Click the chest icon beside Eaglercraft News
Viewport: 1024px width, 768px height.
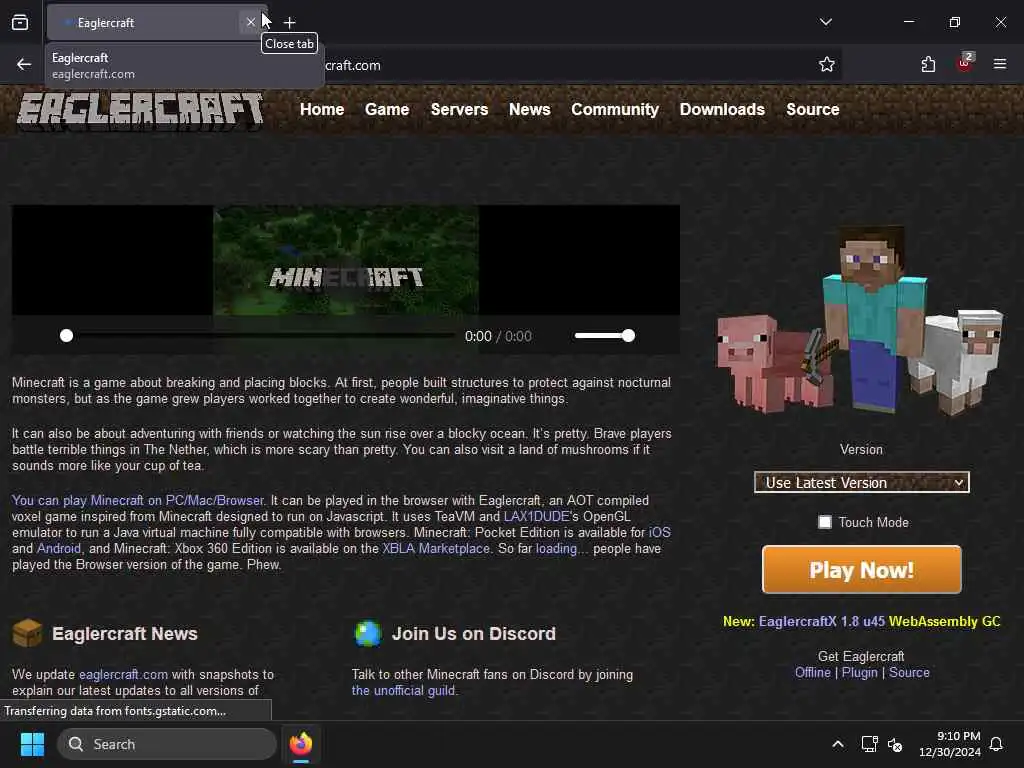(27, 633)
